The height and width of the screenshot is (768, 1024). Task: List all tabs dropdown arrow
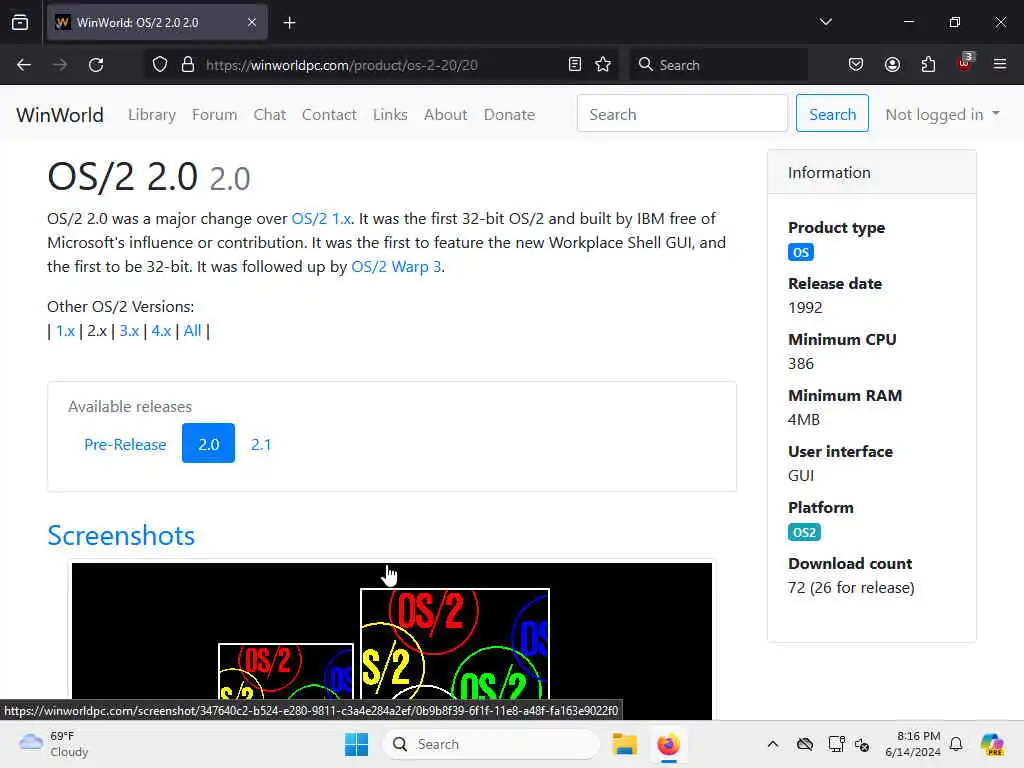point(825,22)
